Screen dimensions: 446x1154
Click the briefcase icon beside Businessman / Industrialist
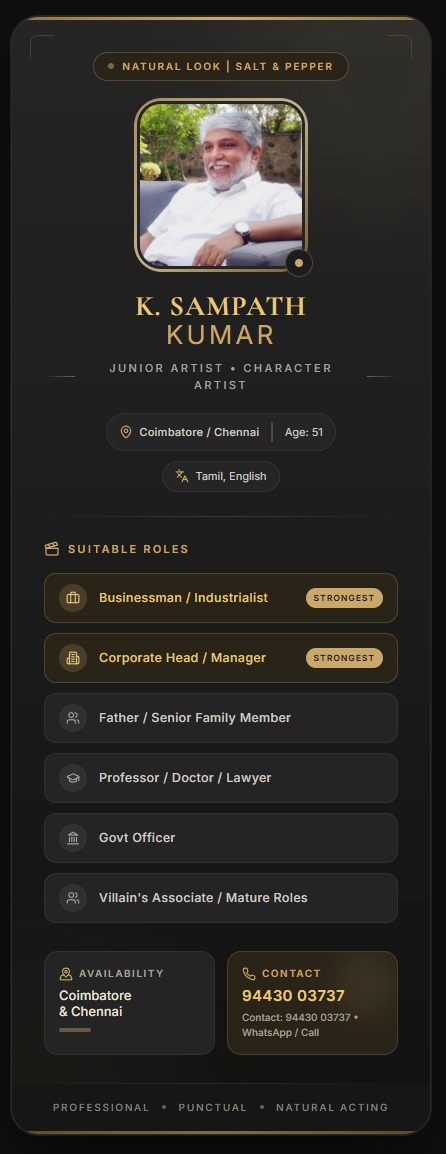click(73, 598)
